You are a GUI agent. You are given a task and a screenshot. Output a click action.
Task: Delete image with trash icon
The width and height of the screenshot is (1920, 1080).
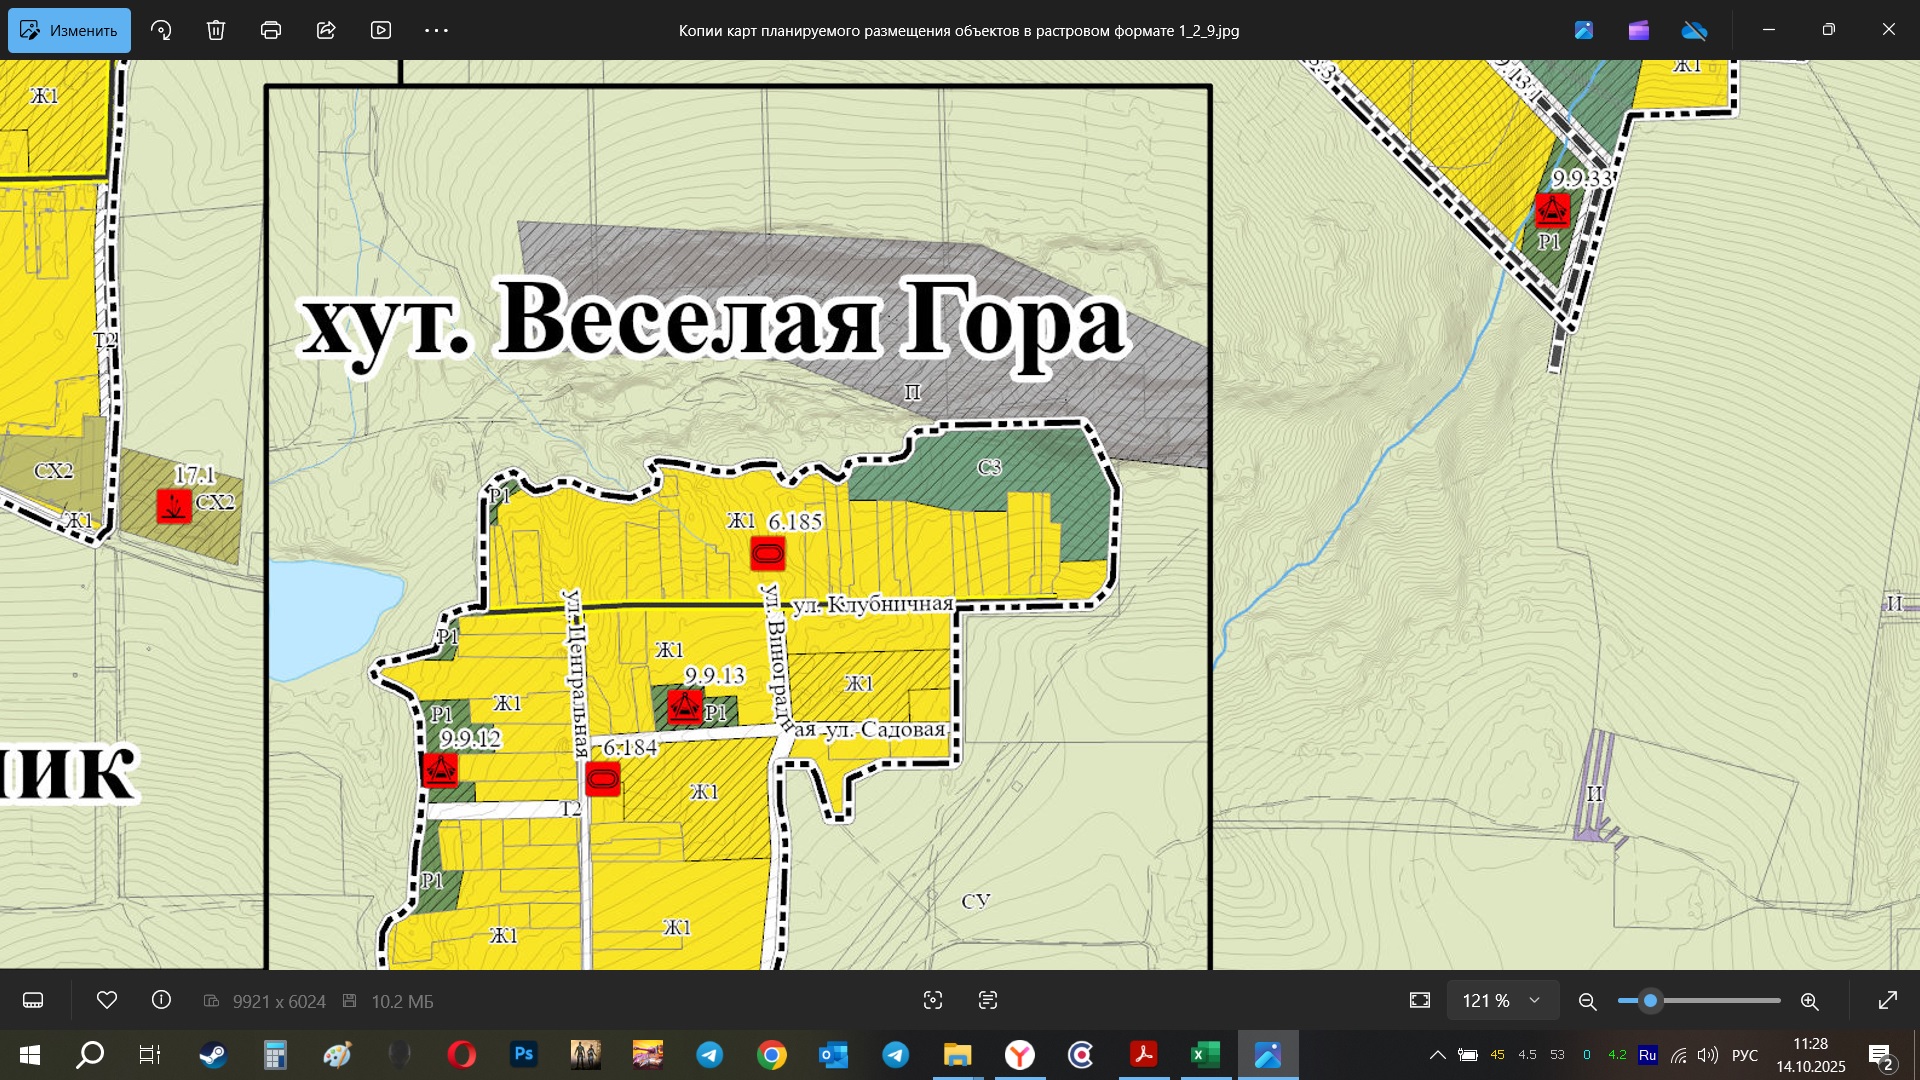[216, 30]
